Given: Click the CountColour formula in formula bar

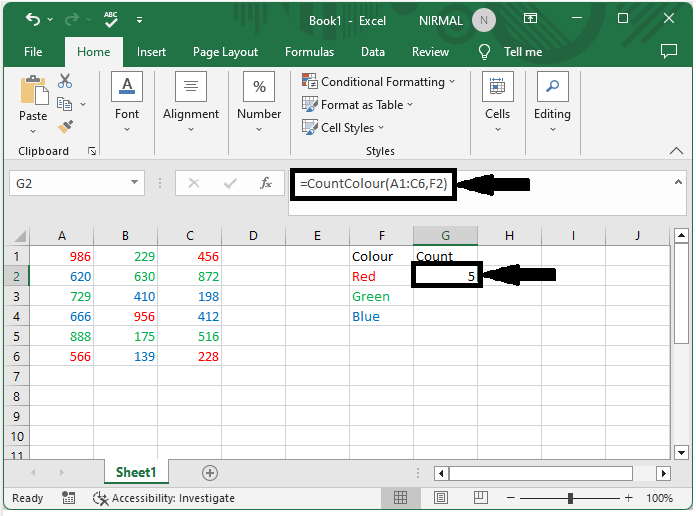Looking at the screenshot, I should [x=373, y=183].
